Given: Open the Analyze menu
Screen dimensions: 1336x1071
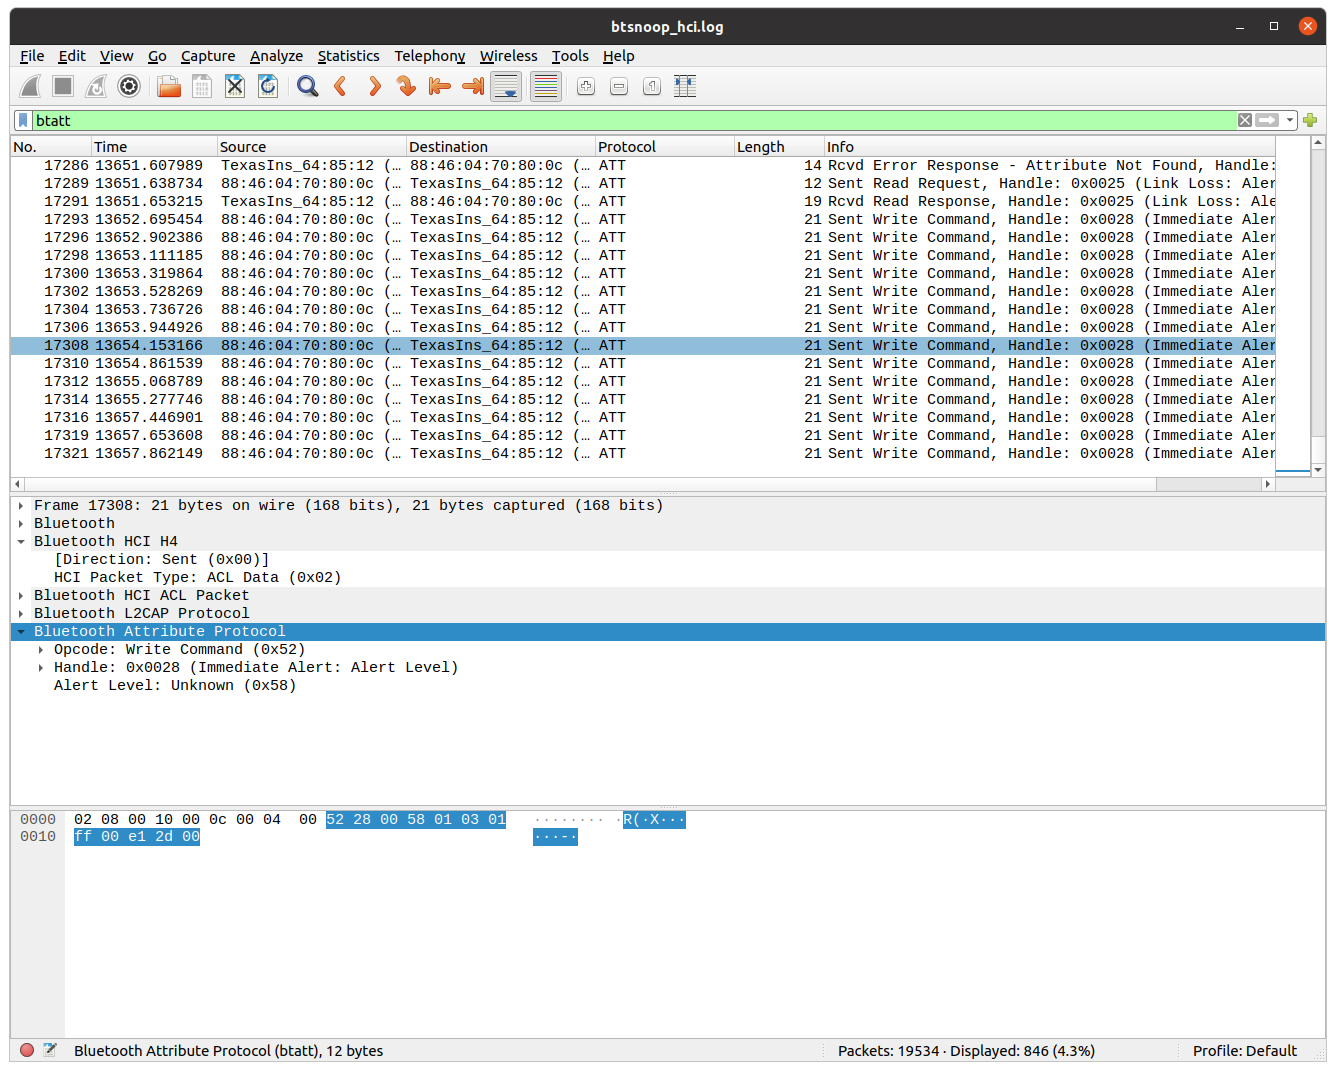Looking at the screenshot, I should 276,56.
